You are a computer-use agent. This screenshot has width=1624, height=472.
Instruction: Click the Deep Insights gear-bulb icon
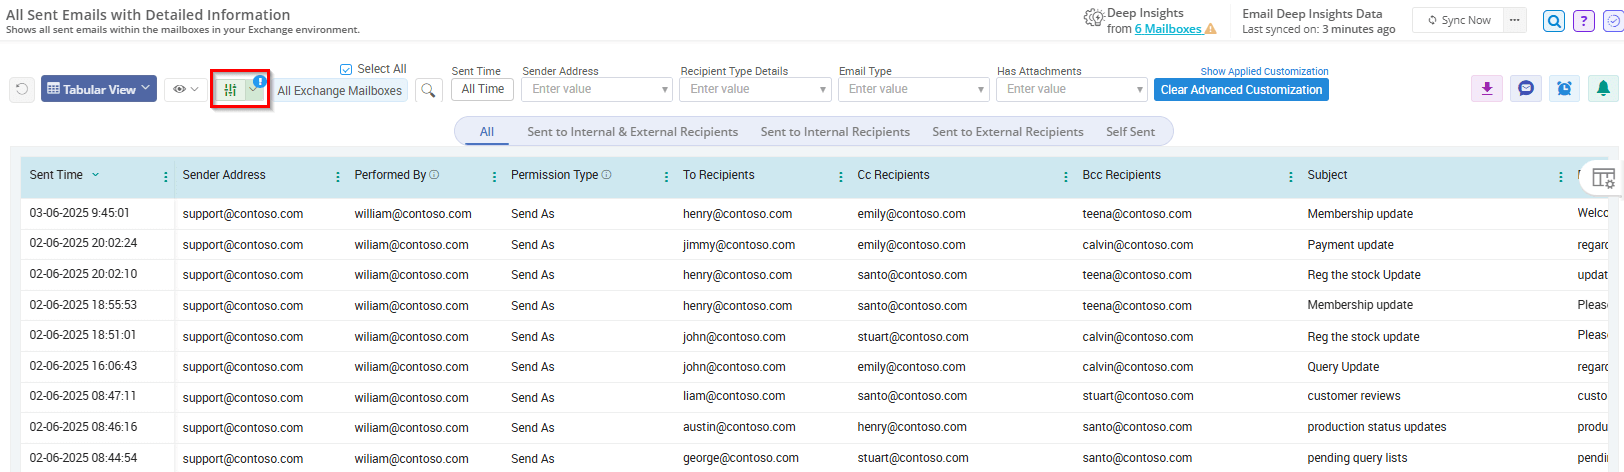1094,18
